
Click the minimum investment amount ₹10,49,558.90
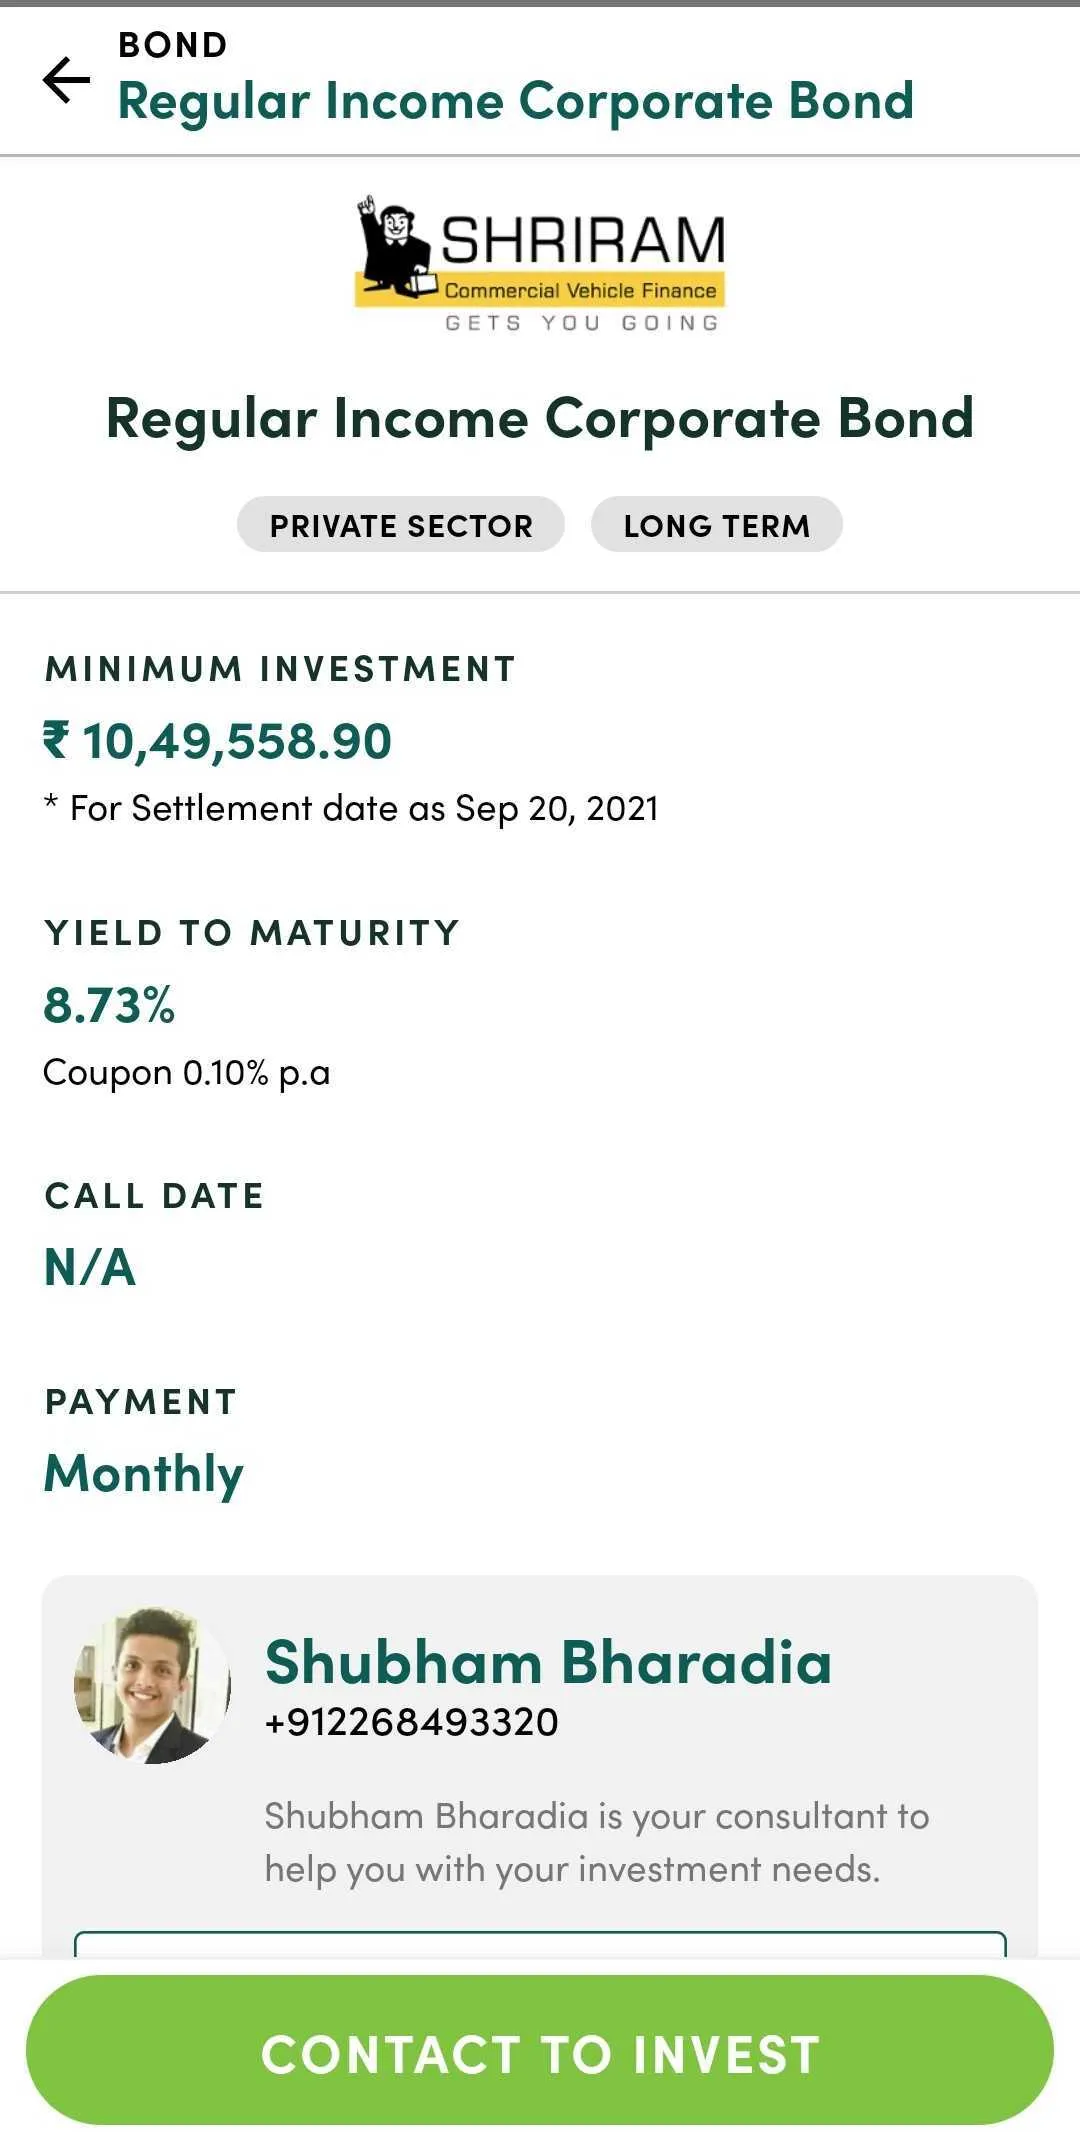218,741
